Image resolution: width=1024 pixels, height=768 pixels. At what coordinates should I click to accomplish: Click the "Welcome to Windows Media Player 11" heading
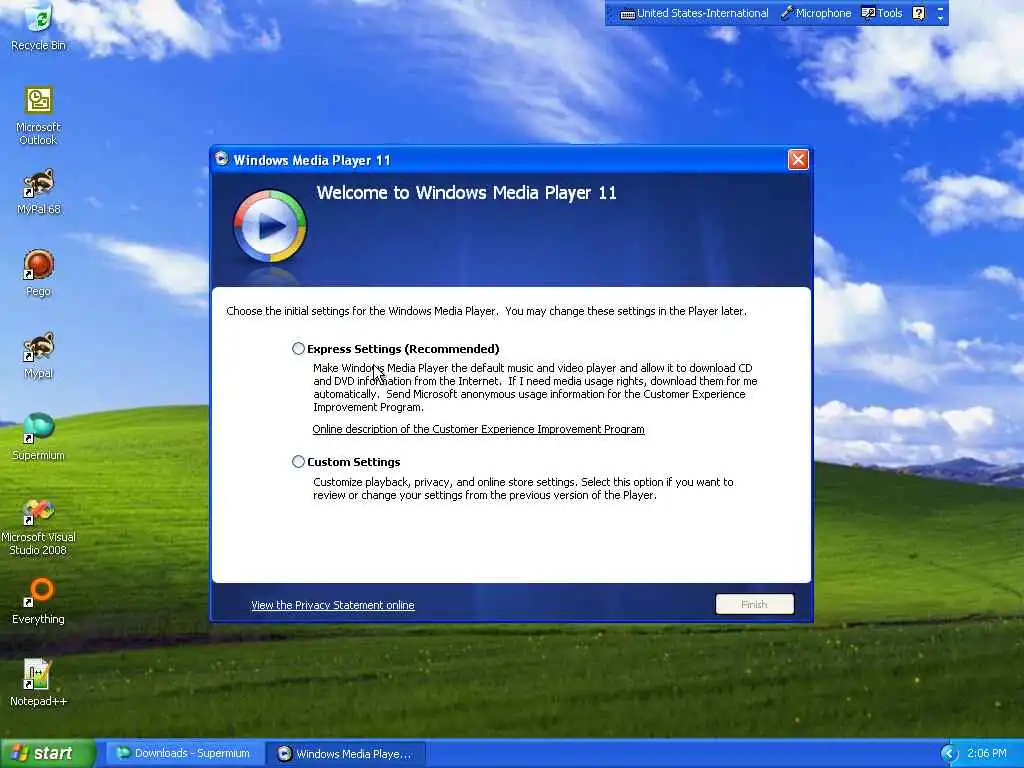click(466, 193)
